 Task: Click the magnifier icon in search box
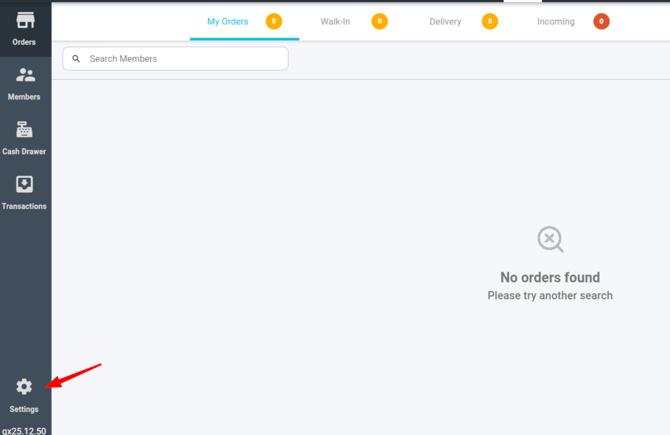tap(76, 59)
